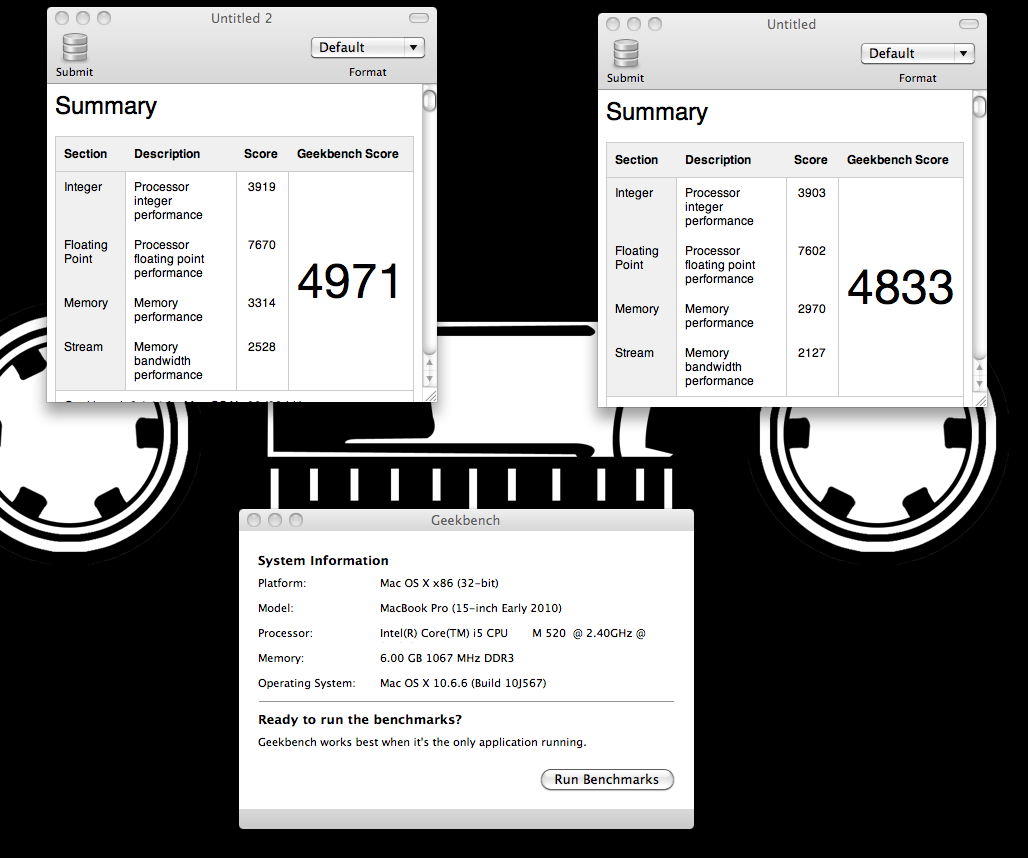1028x858 pixels.
Task: Click resize grip of Untitled 2 window
Action: [430, 395]
